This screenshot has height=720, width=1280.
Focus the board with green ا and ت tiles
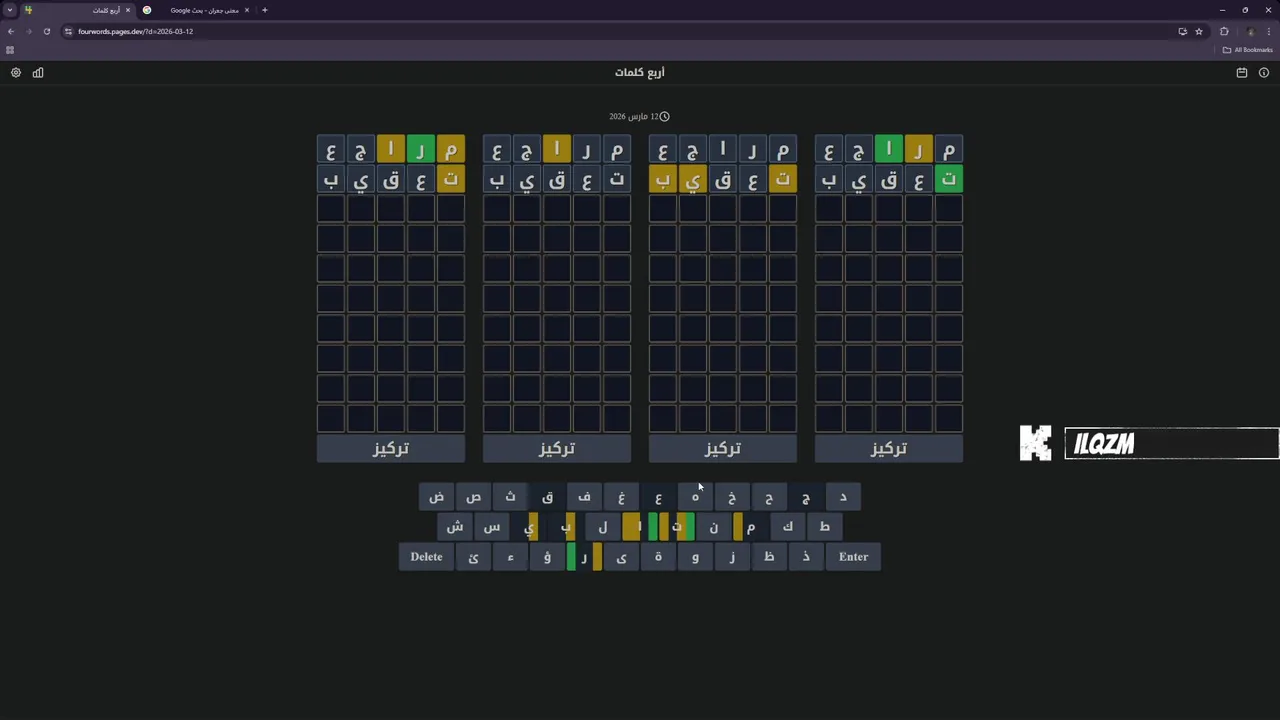coord(889,449)
